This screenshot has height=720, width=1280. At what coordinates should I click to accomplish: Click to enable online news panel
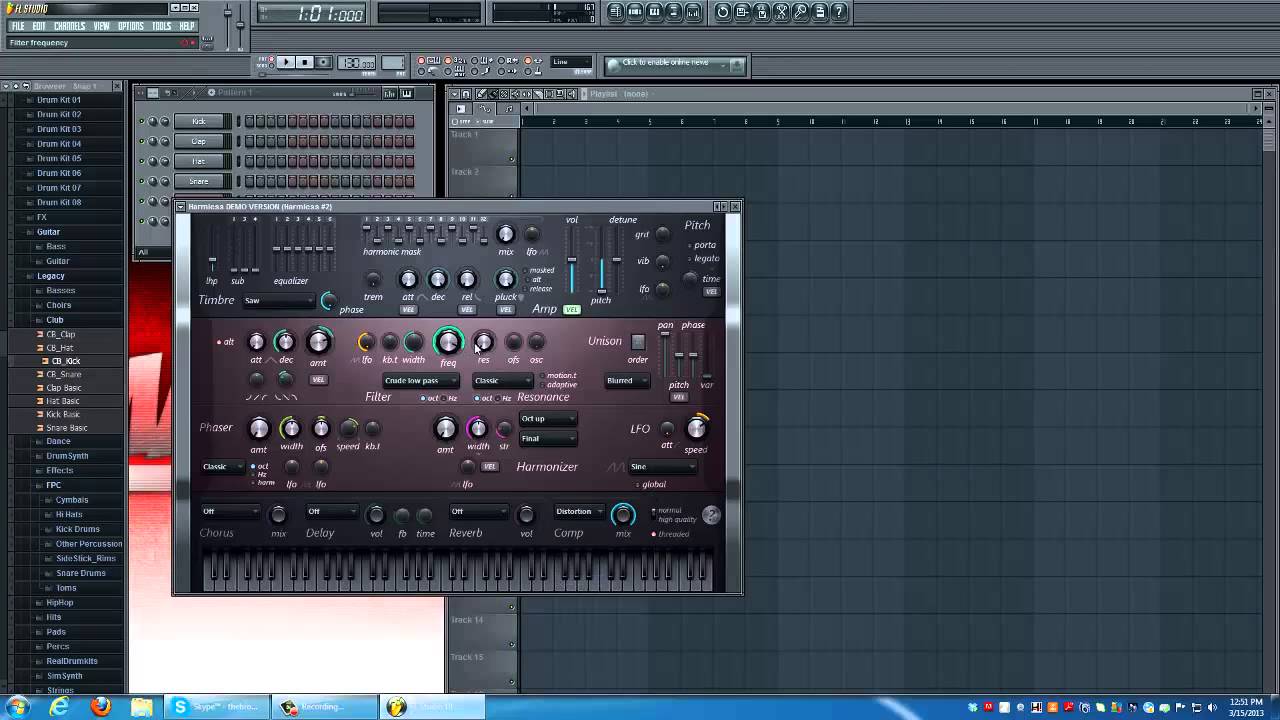pos(675,64)
